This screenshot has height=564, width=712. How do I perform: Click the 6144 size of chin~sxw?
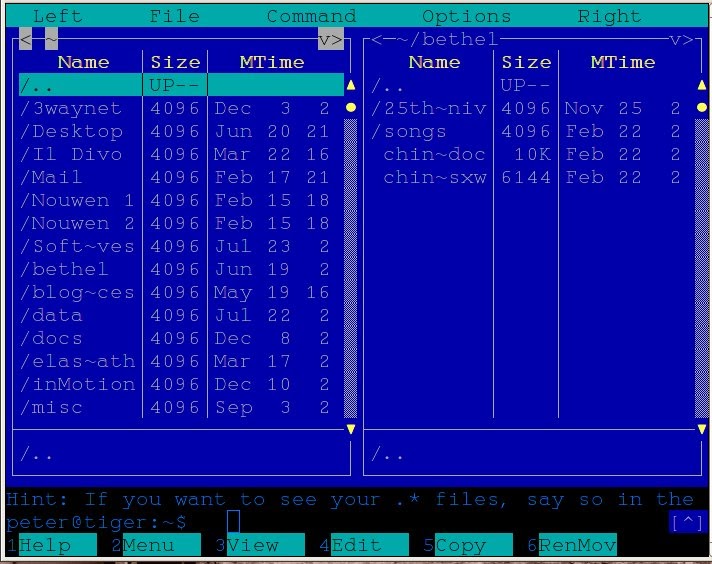point(526,177)
